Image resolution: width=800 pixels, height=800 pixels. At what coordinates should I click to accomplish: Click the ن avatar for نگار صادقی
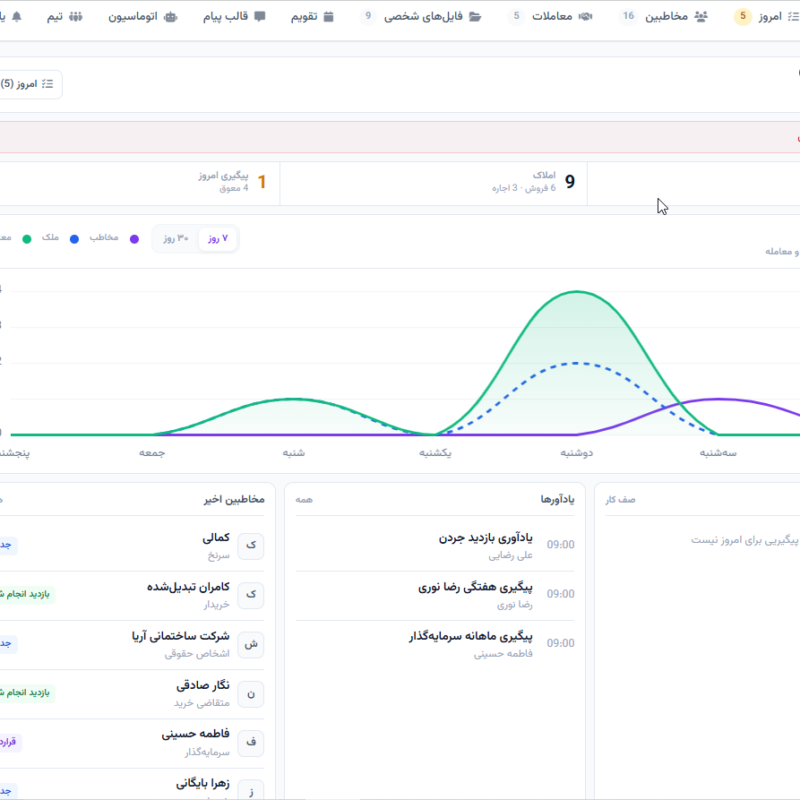(x=251, y=694)
